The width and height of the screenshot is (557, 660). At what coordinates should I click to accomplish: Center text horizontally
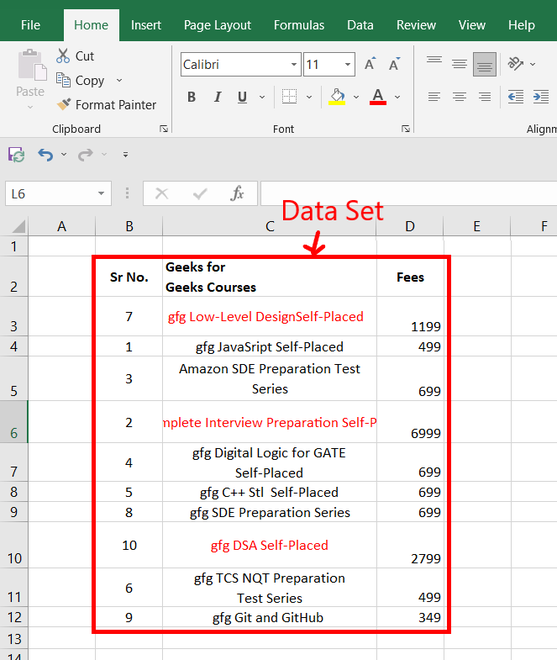(x=459, y=97)
